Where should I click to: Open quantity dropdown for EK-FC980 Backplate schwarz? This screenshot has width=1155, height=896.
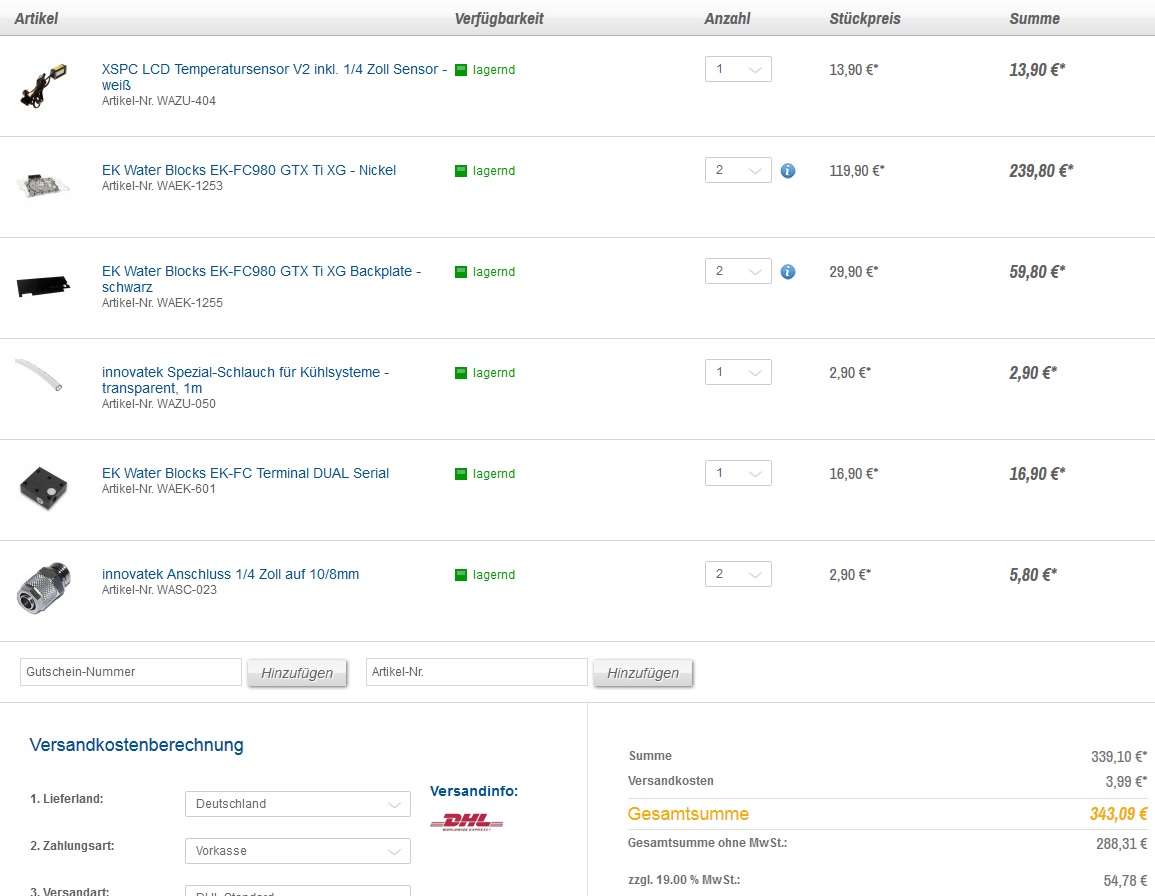738,271
